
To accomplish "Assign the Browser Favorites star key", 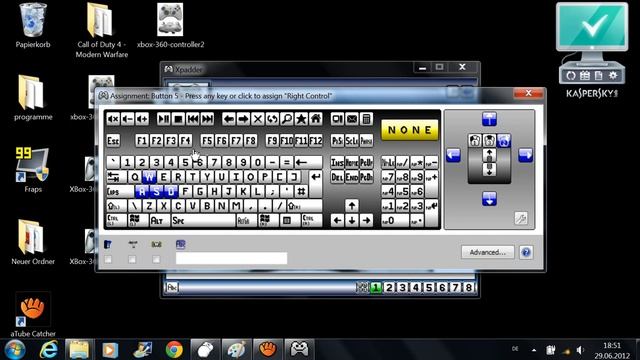I will click(x=301, y=119).
